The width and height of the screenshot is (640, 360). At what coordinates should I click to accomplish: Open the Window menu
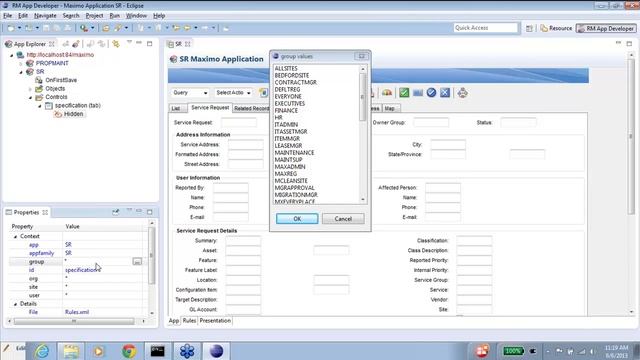[x=136, y=16]
